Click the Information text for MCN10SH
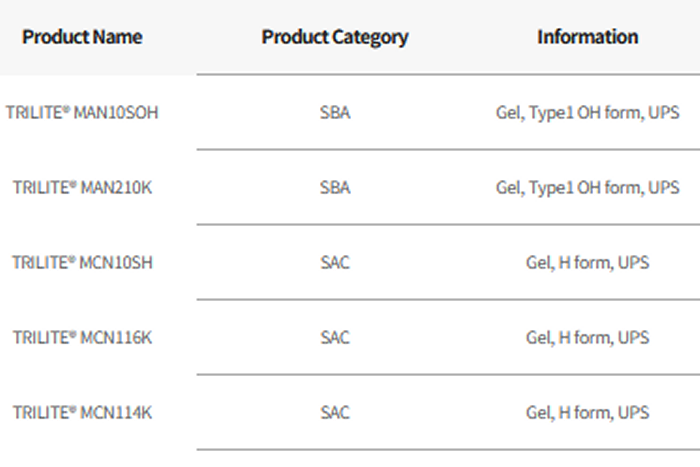This screenshot has height=467, width=700. (587, 262)
